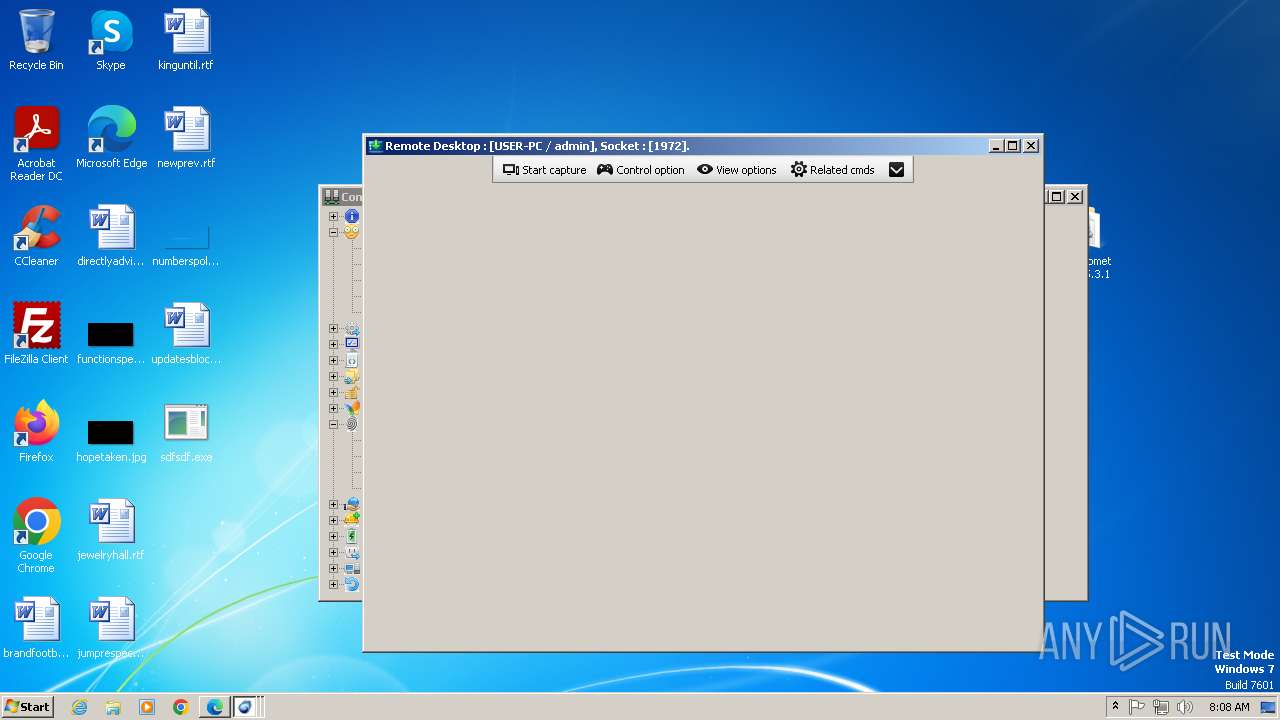This screenshot has width=1280, height=720.
Task: Select the yellow folder icon in the tree
Action: point(352,376)
